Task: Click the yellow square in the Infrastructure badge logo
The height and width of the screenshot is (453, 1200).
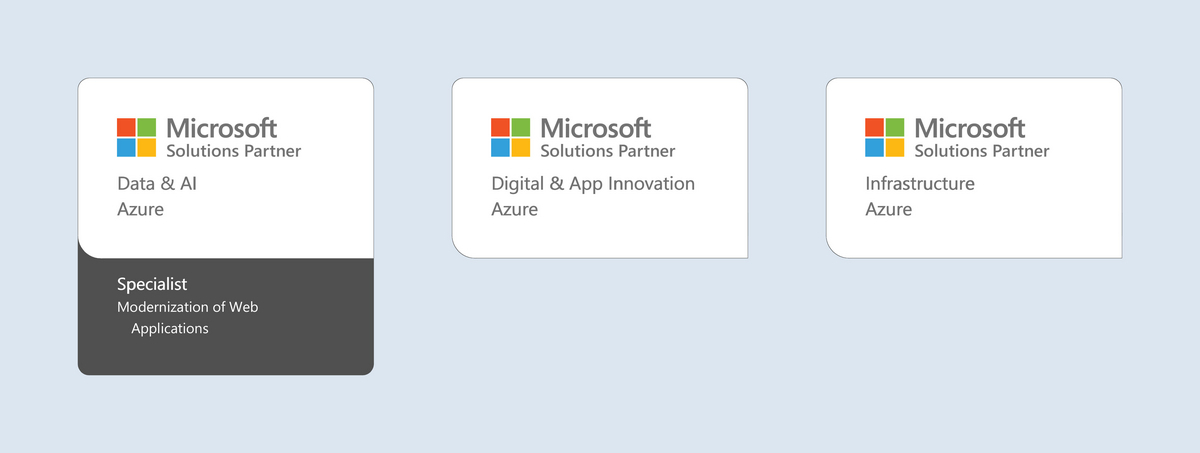Action: tap(895, 148)
